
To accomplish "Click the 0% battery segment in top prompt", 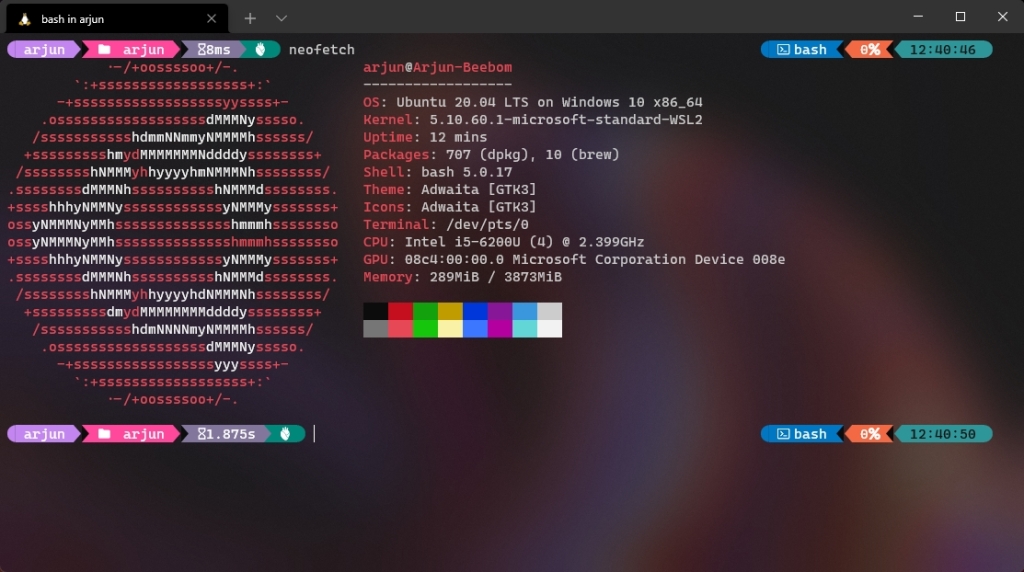I will [x=869, y=50].
